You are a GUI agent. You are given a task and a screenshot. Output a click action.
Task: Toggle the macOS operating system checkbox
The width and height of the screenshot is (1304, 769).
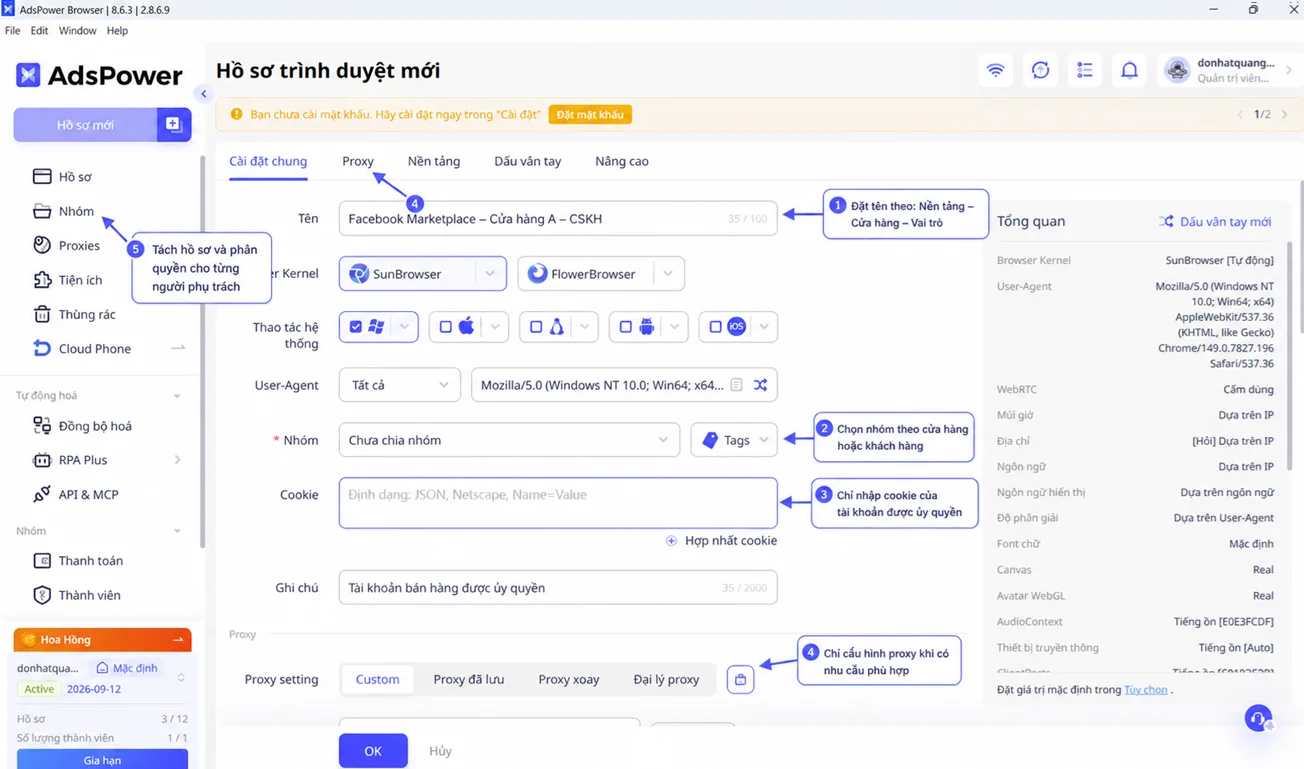pos(446,327)
